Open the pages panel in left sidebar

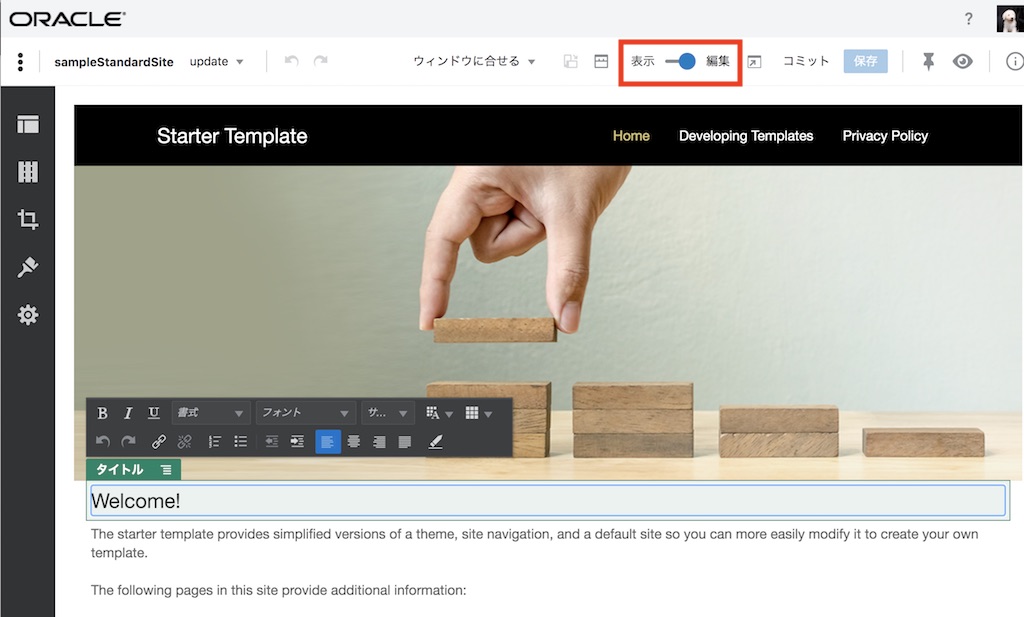coord(28,124)
